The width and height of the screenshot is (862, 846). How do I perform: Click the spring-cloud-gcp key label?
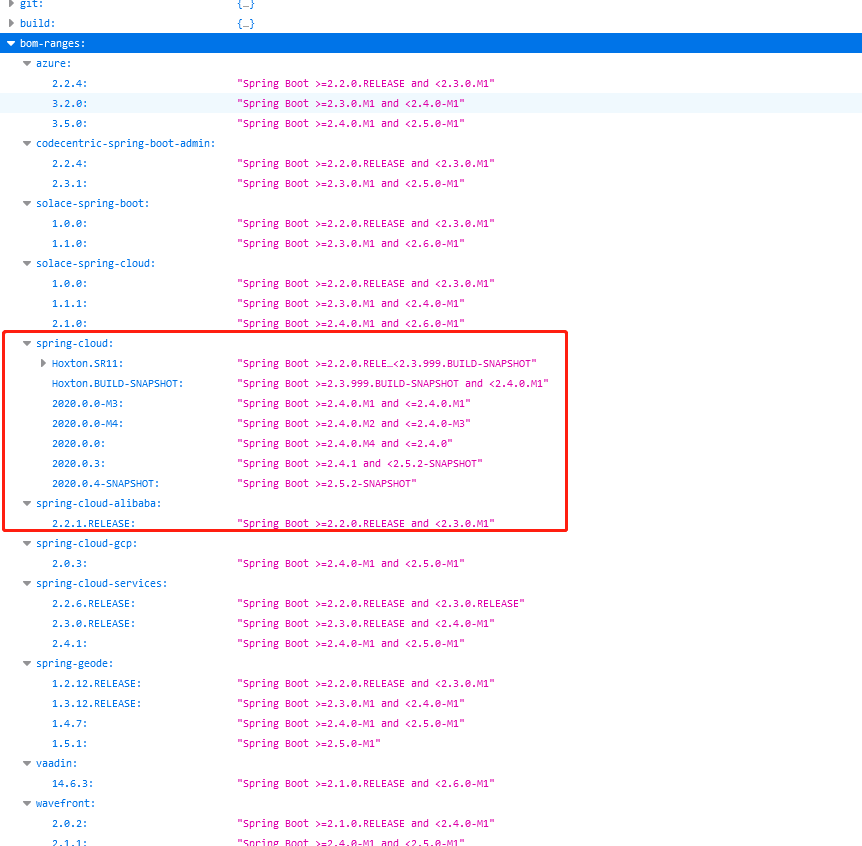(x=86, y=544)
